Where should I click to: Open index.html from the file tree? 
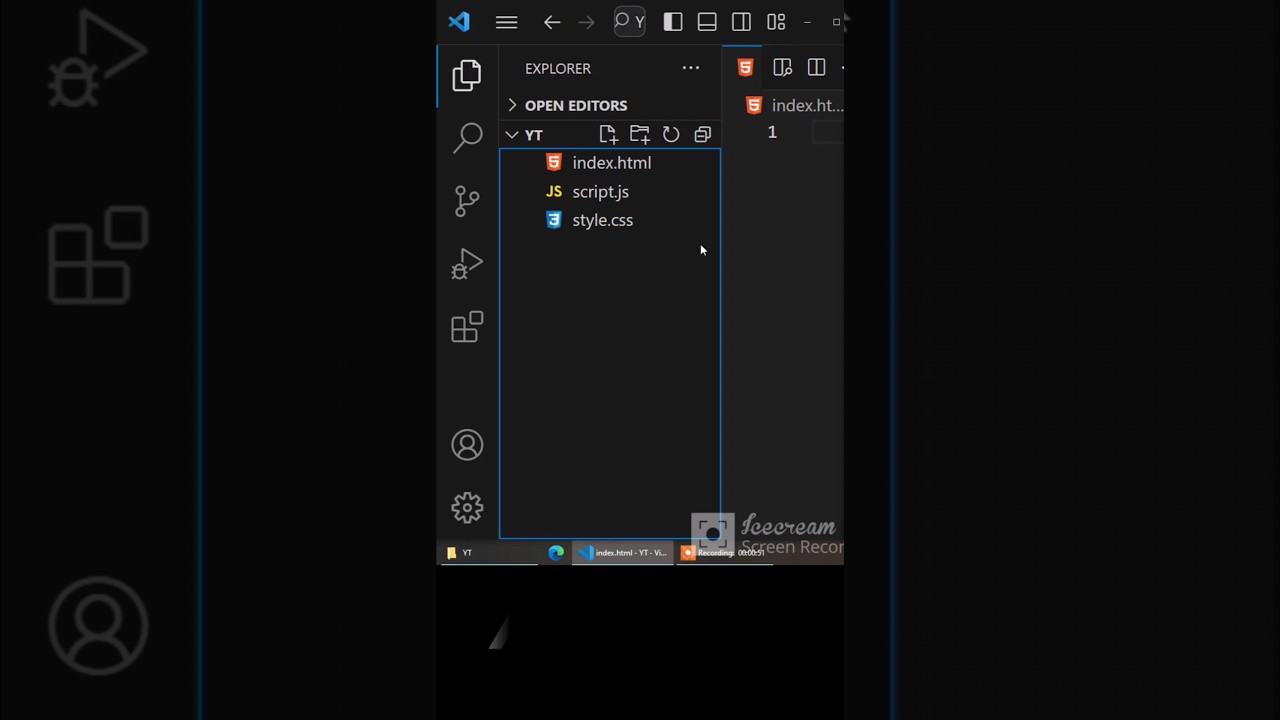pyautogui.click(x=610, y=163)
